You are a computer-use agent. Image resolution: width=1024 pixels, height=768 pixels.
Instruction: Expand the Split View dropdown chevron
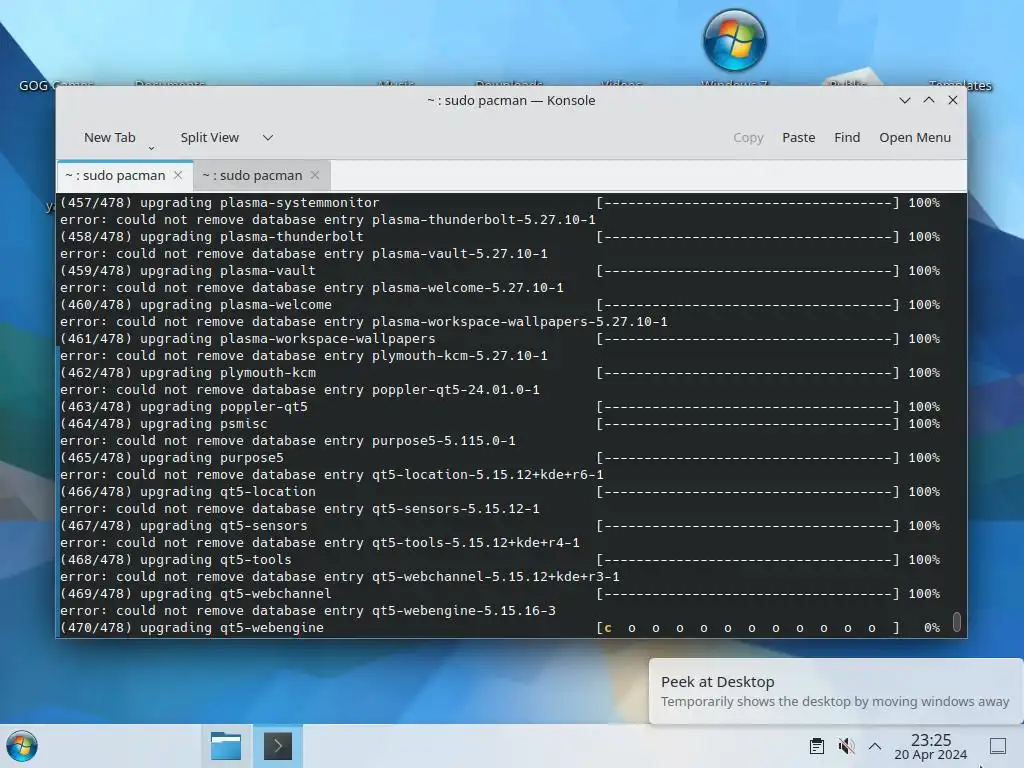click(x=268, y=138)
